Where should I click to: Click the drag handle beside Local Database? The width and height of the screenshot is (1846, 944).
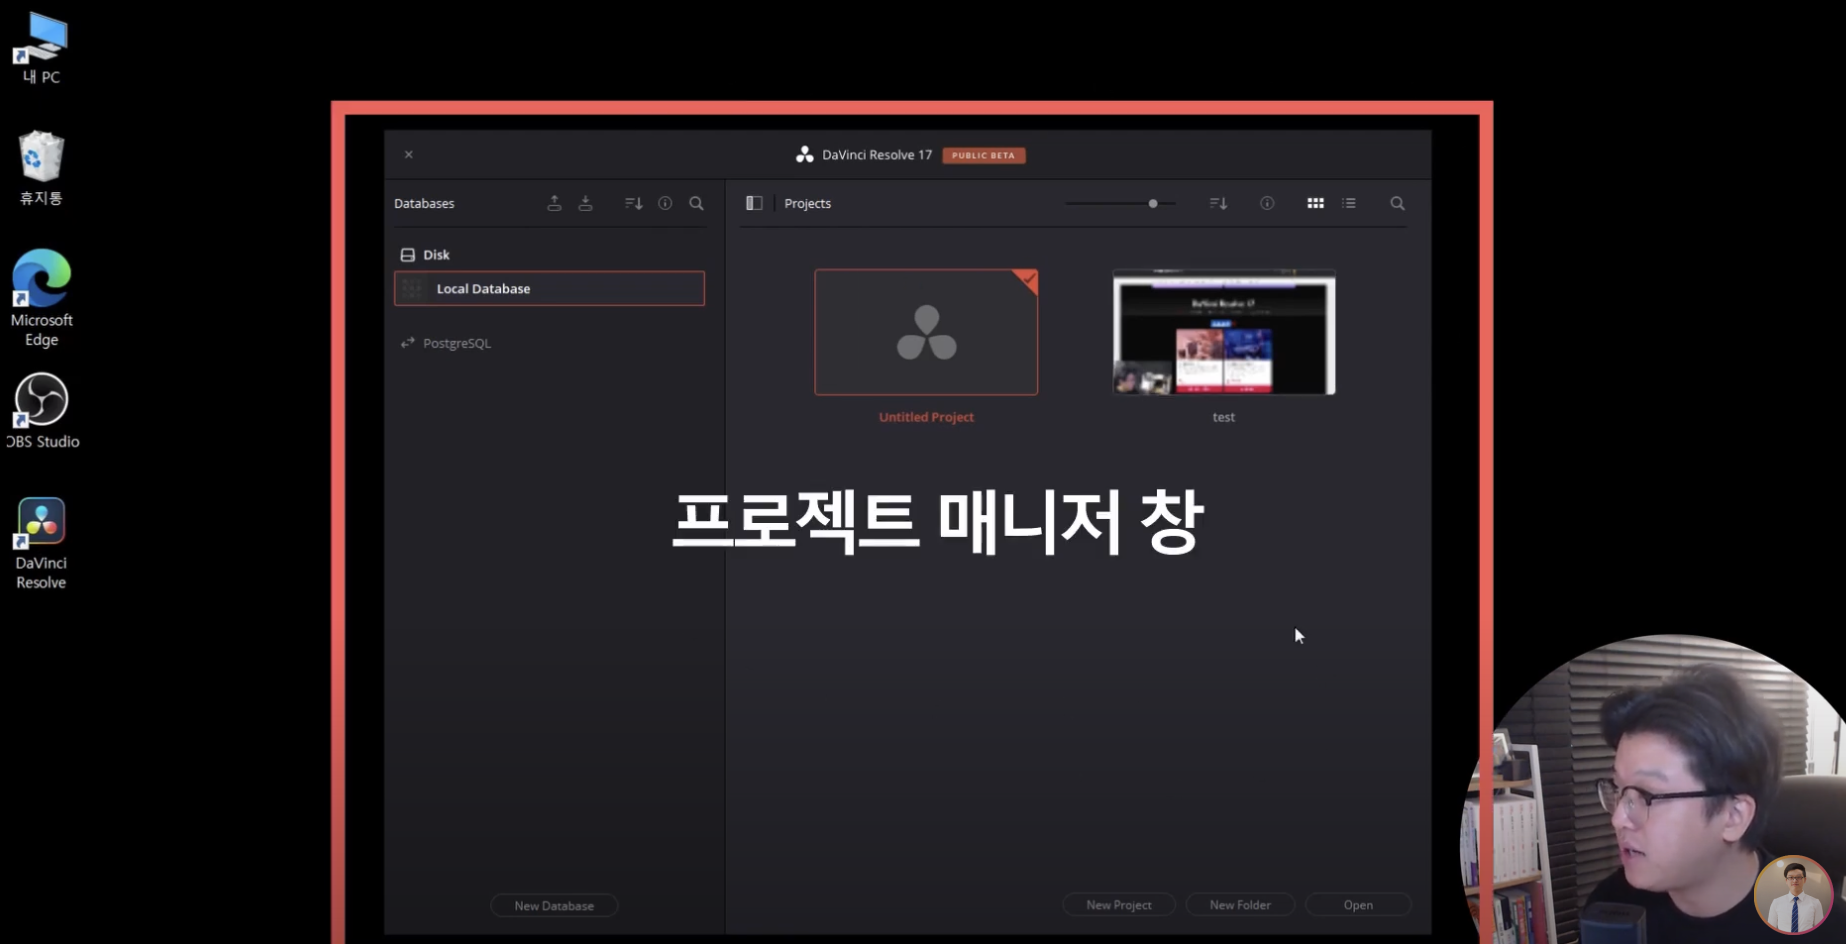pyautogui.click(x=412, y=288)
